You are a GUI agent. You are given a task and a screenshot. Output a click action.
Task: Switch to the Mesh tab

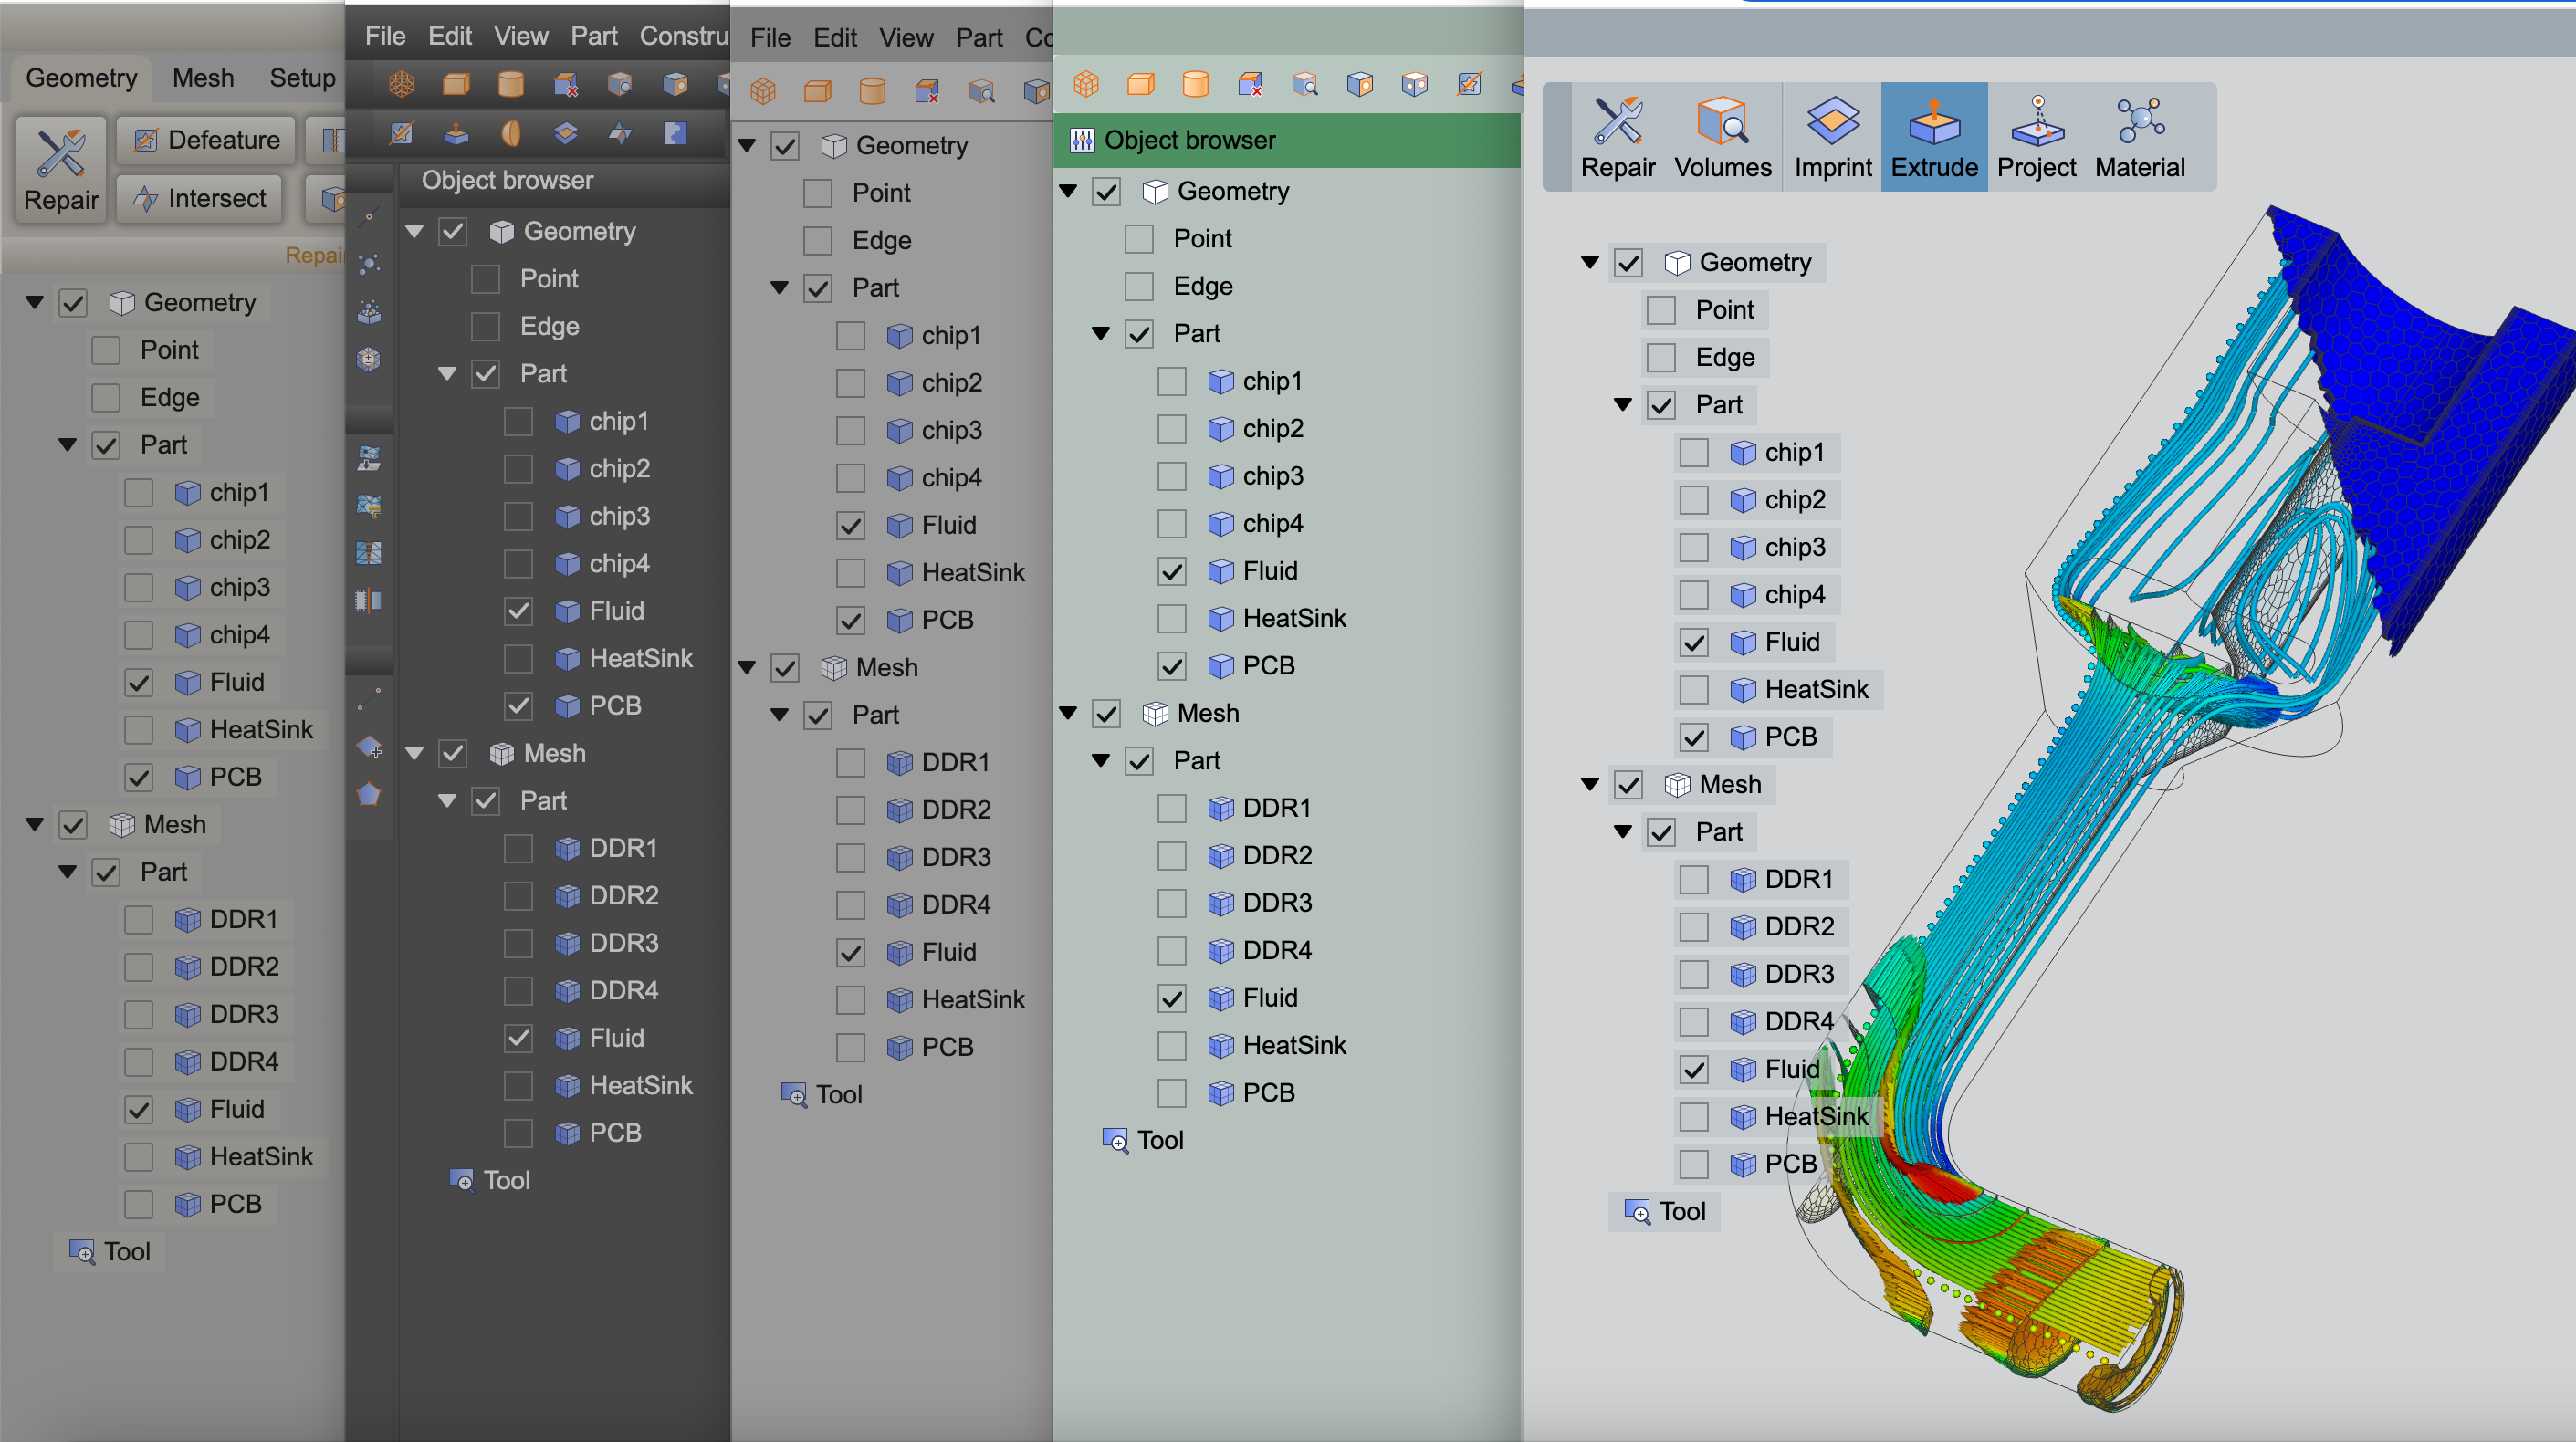tap(203, 78)
